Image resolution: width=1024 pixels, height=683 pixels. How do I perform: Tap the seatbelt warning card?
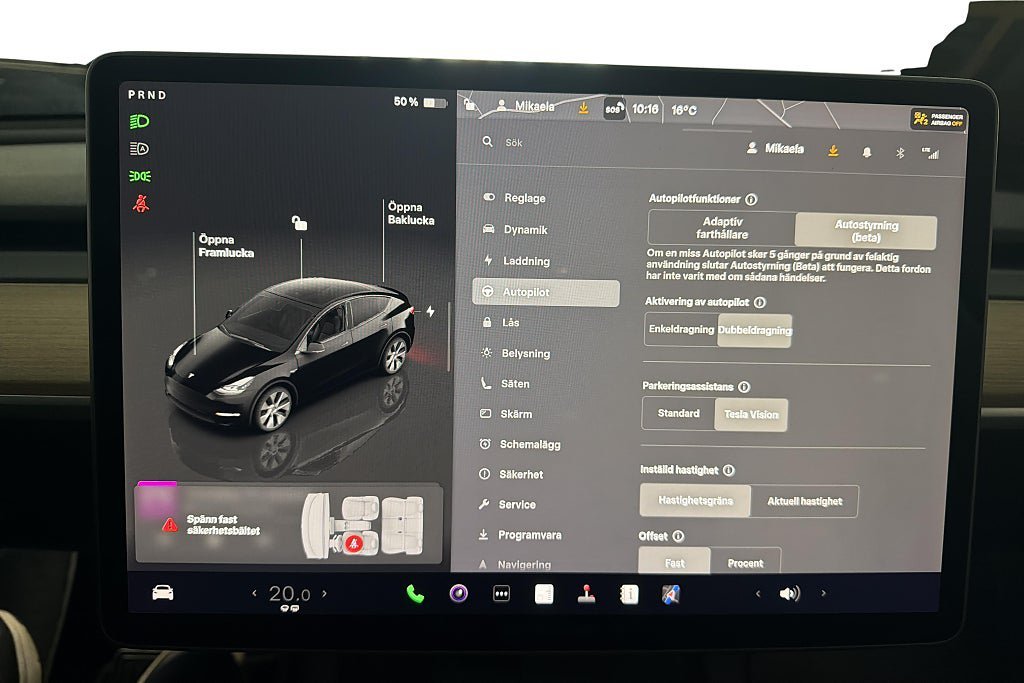pyautogui.click(x=289, y=524)
